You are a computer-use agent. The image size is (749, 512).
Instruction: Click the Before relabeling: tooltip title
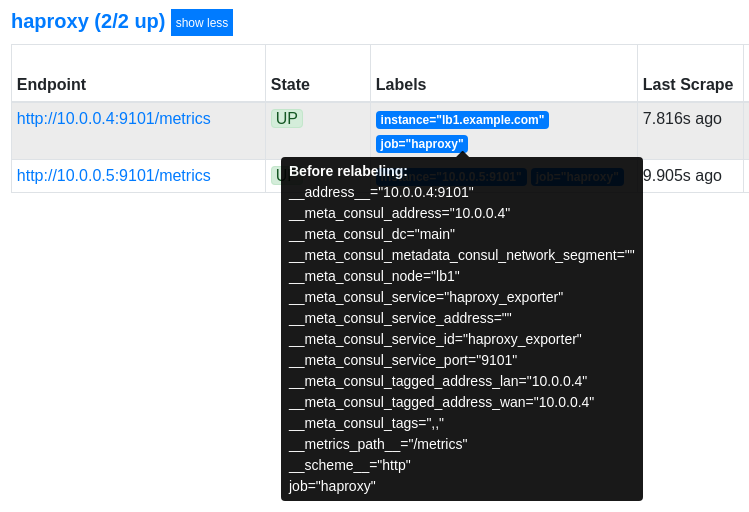coord(348,171)
